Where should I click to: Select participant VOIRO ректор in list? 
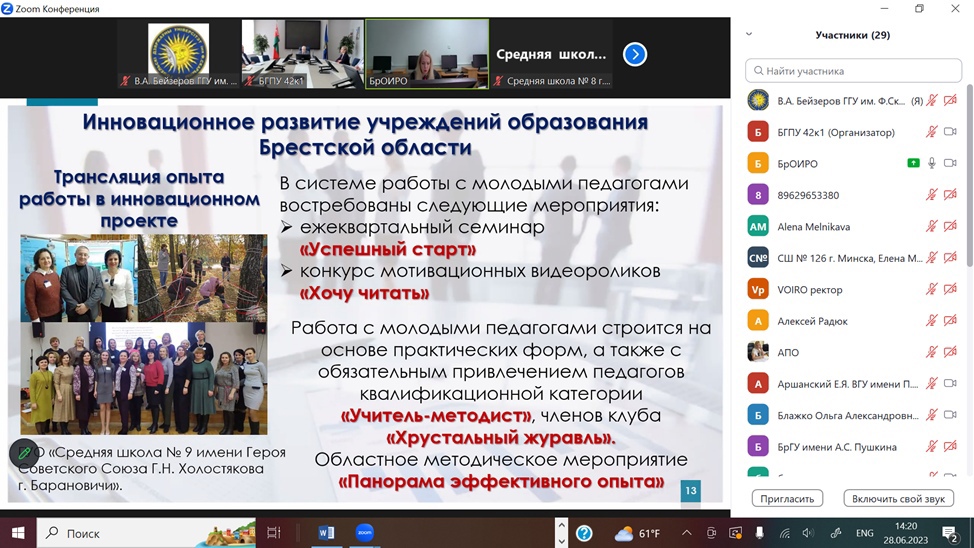(x=810, y=290)
